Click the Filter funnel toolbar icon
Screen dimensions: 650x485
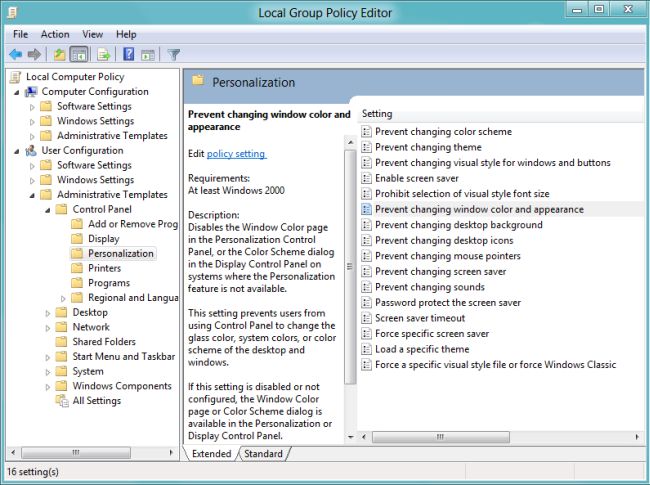174,54
